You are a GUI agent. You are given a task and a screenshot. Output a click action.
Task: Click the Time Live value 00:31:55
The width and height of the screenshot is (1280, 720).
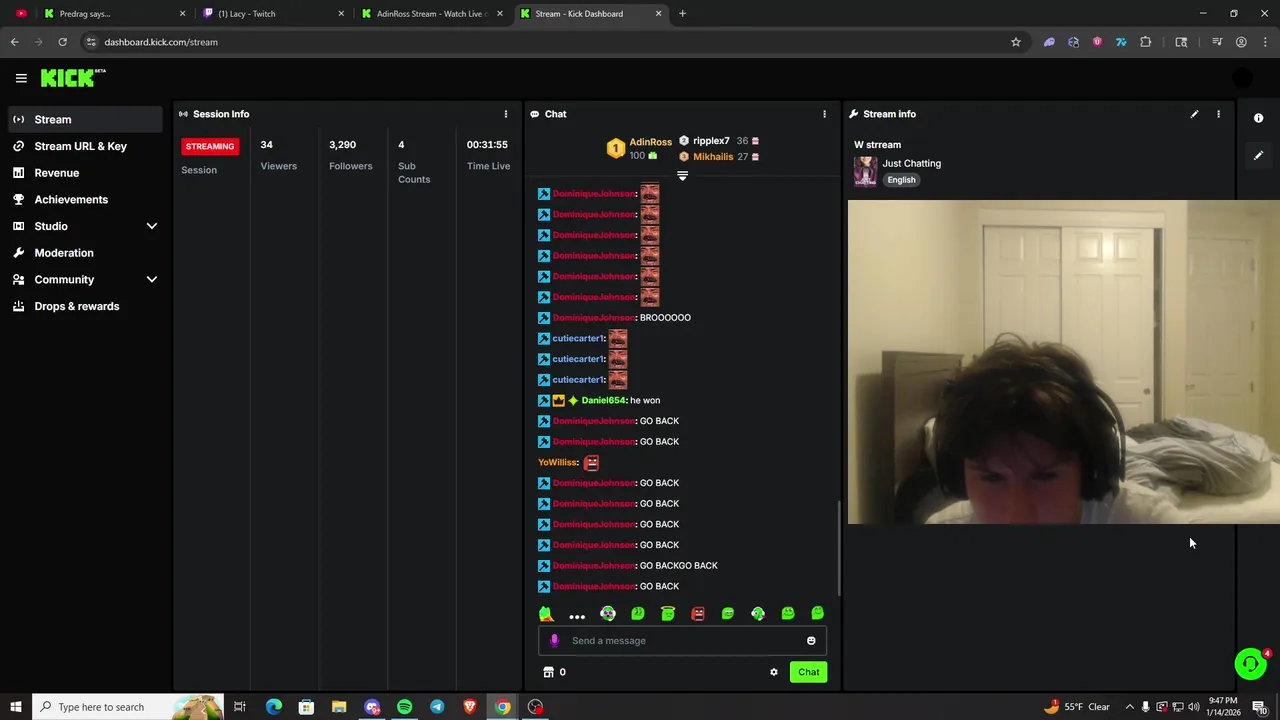point(487,145)
